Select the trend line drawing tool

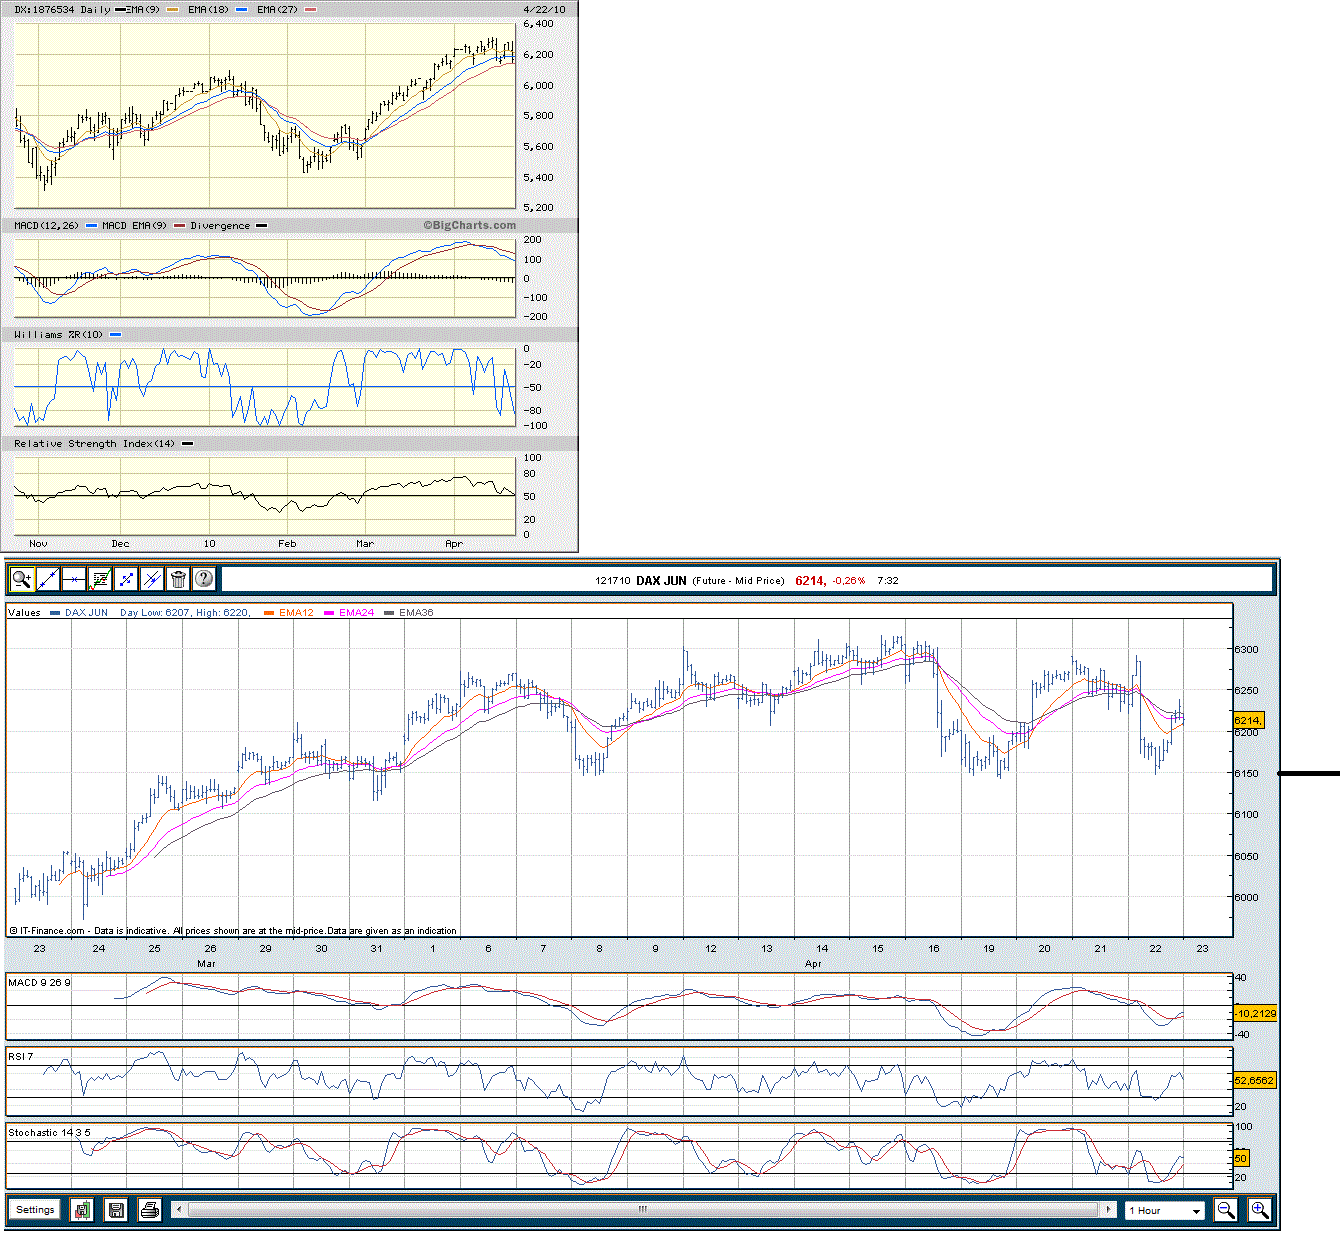(48, 579)
